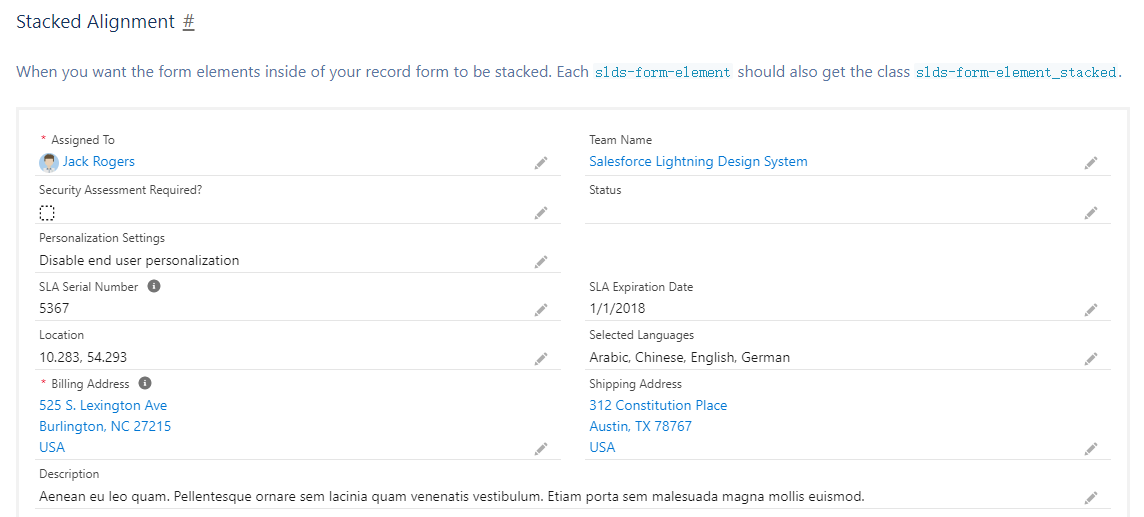Viewport: 1144px width, 517px height.
Task: Open the Jack Rogers user link
Action: coord(99,161)
